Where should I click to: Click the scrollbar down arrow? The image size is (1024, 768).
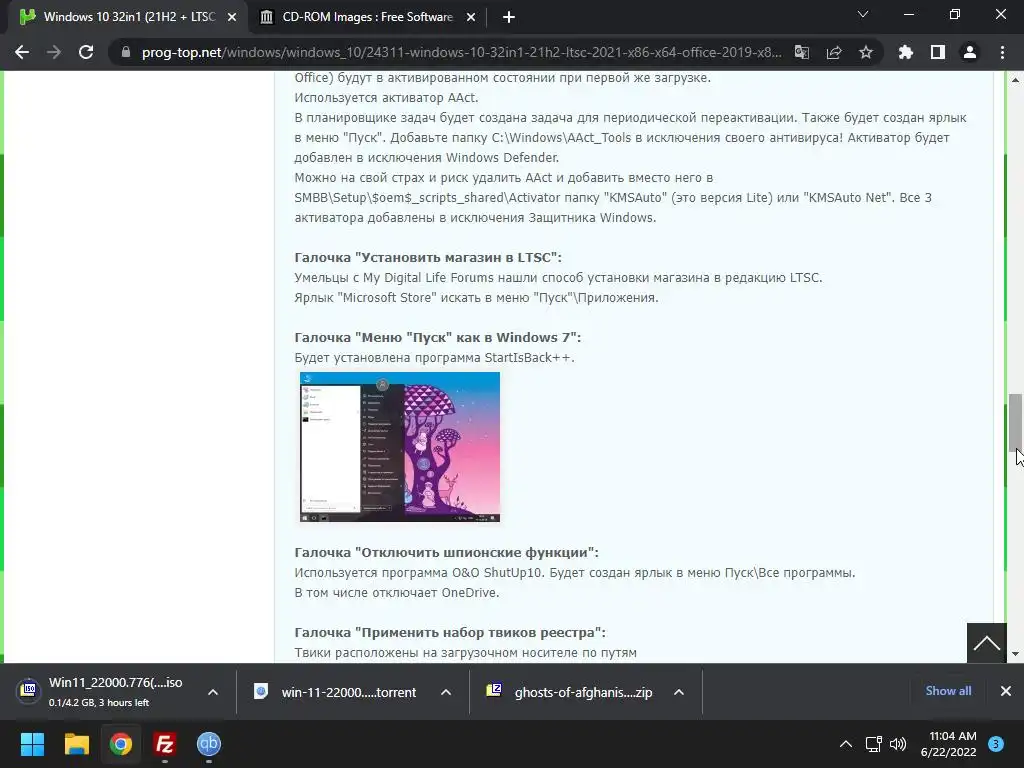coord(1015,654)
